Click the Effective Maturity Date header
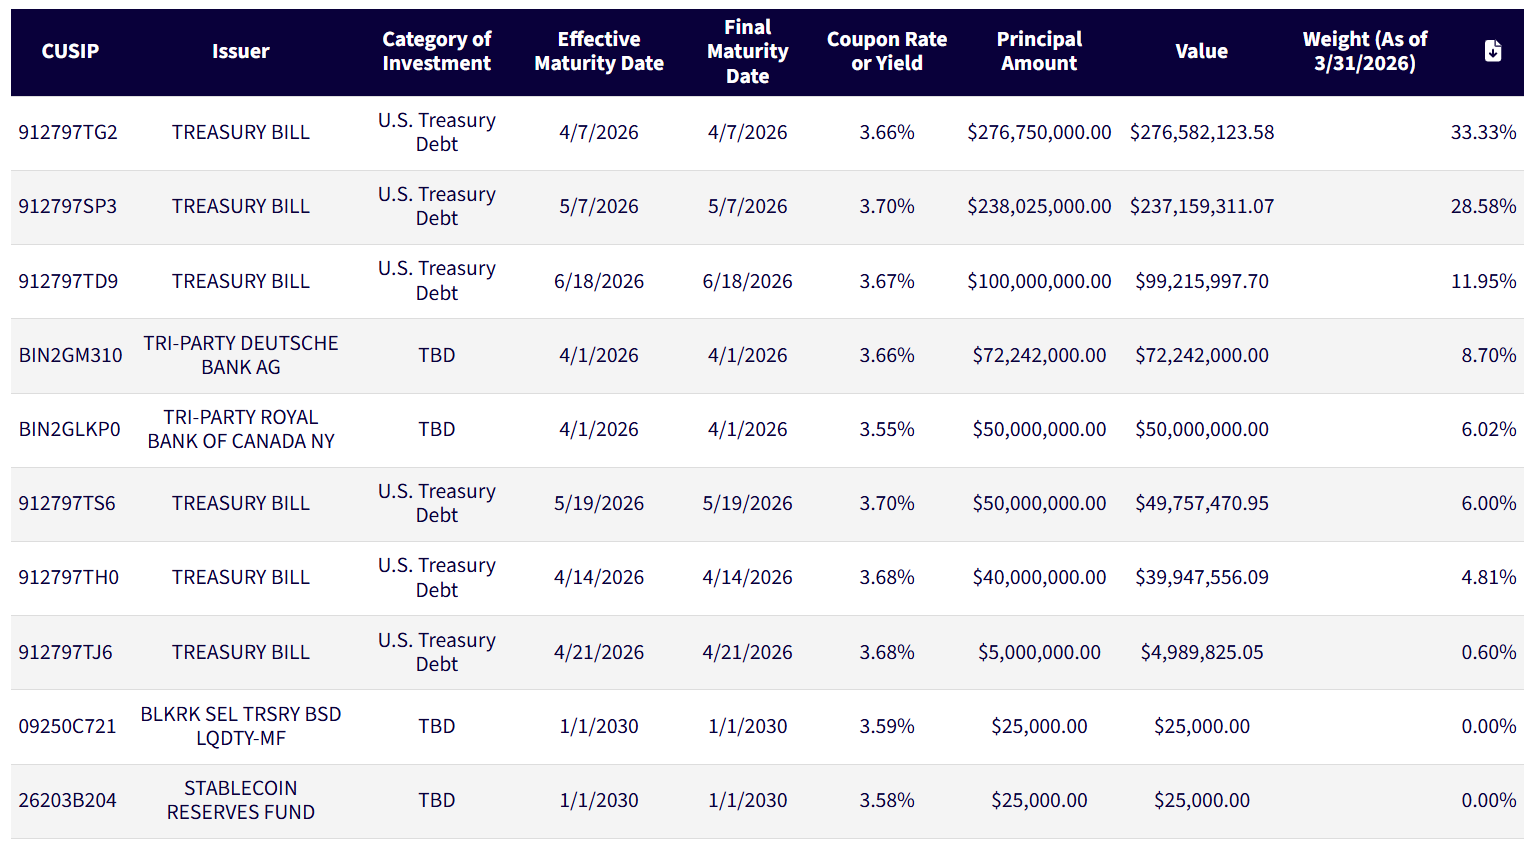The width and height of the screenshot is (1535, 851). 598,51
